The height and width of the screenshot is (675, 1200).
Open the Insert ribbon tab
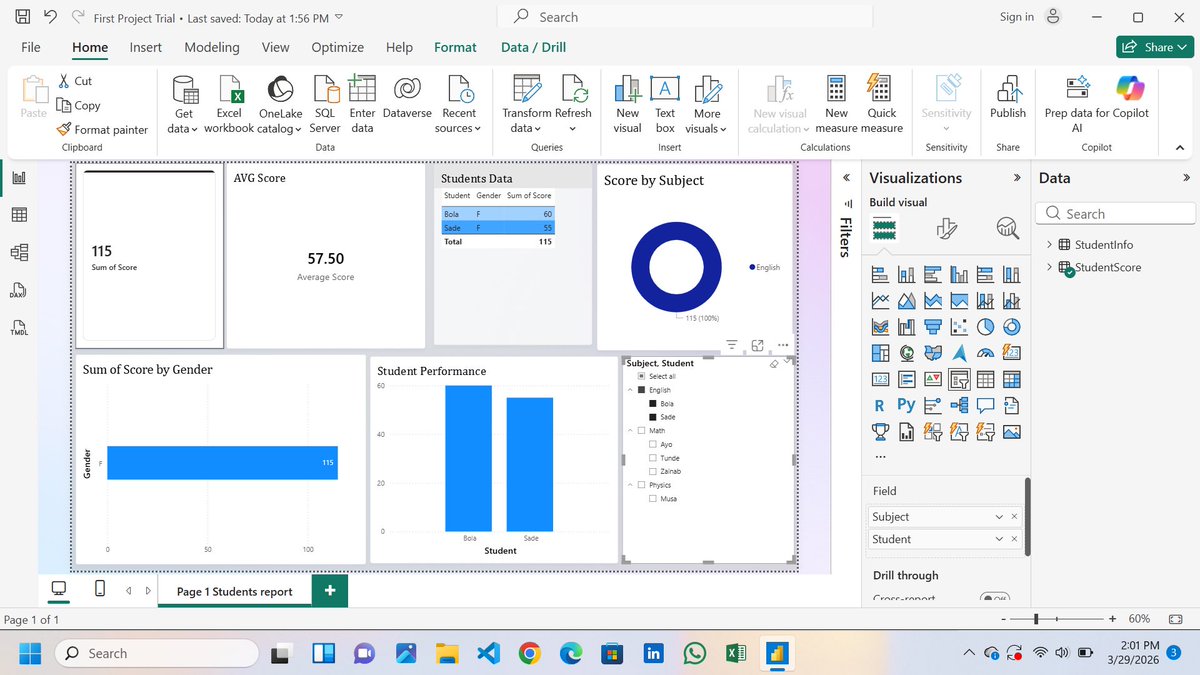pos(146,47)
